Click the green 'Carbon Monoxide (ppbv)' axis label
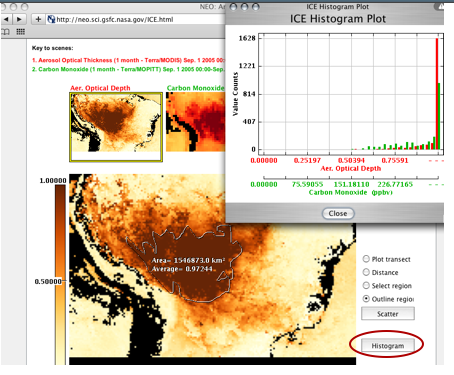 coord(350,192)
